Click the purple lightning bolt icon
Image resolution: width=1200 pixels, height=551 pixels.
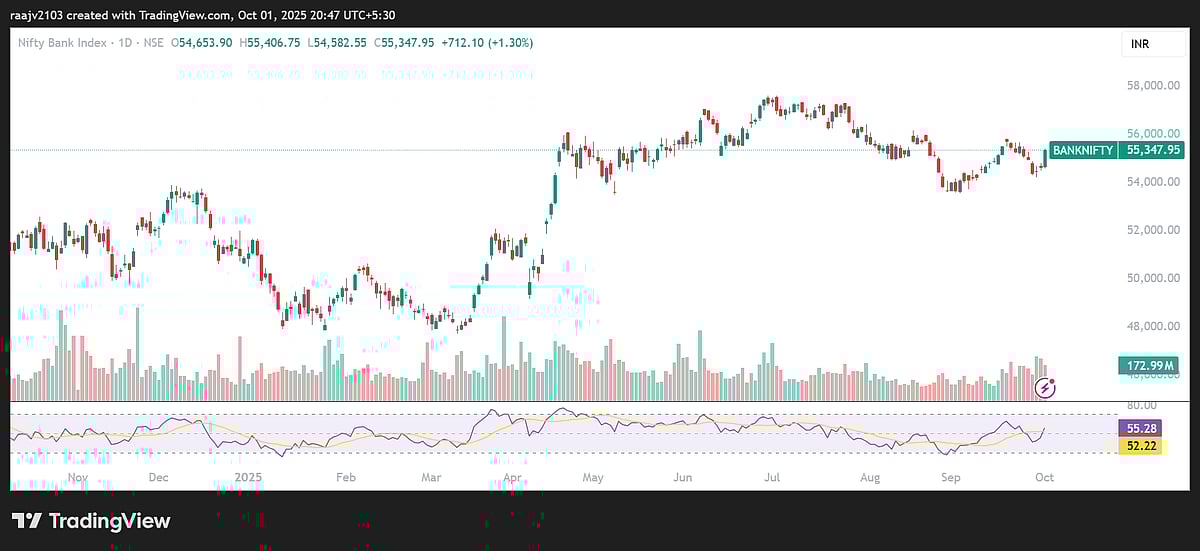click(x=1046, y=387)
